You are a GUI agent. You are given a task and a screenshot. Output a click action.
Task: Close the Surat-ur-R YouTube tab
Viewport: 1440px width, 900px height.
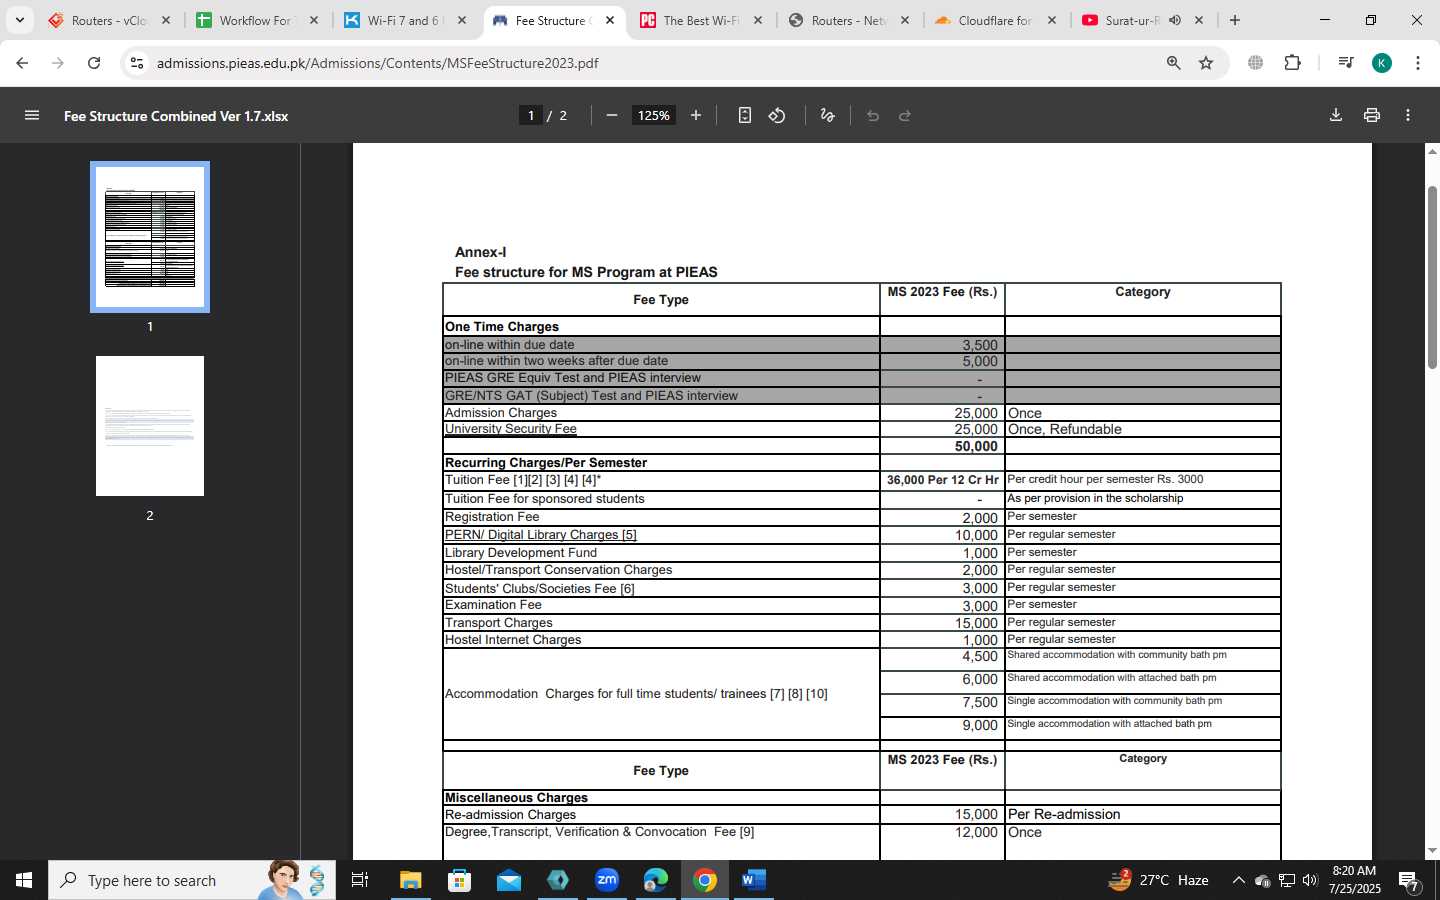coord(1199,20)
